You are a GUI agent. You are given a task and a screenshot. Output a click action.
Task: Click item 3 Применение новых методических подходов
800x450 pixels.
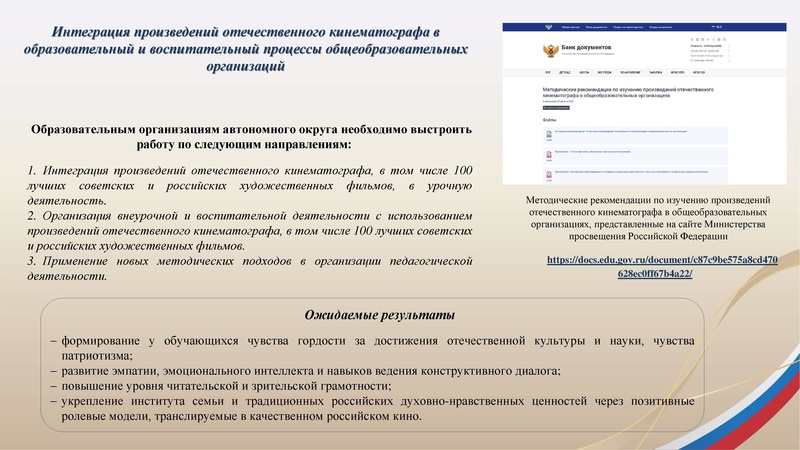[x=249, y=268]
